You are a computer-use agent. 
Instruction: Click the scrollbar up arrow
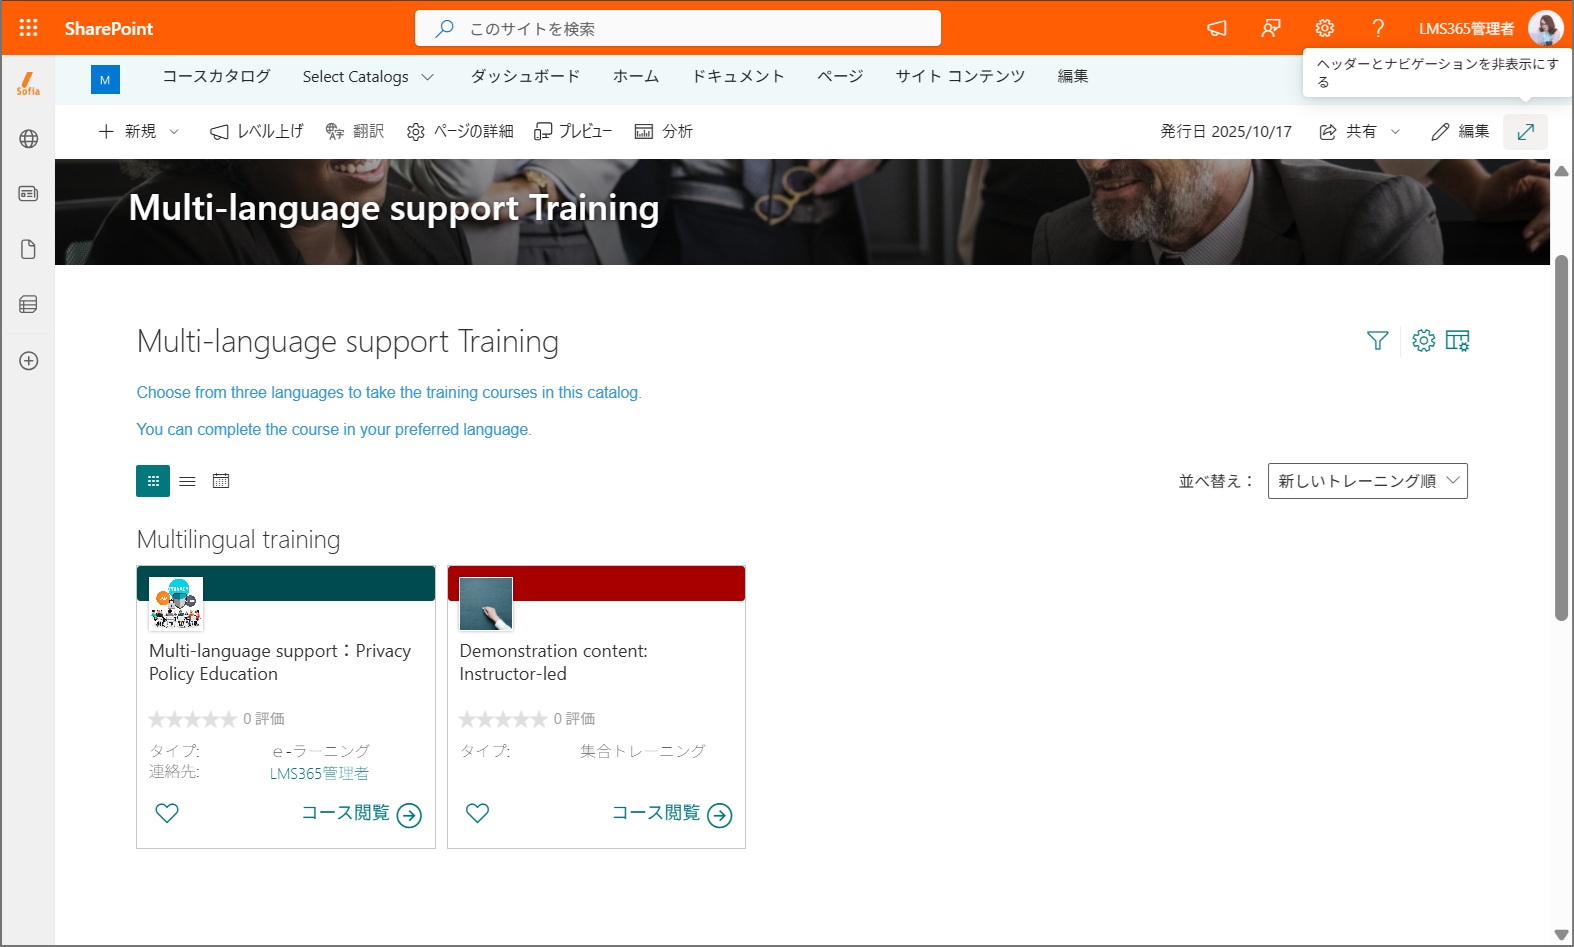click(x=1561, y=171)
